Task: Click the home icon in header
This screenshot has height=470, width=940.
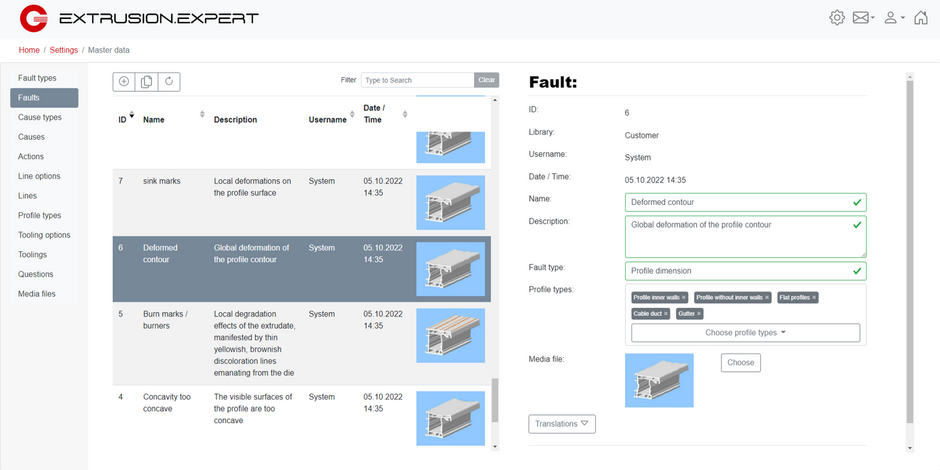Action: pos(920,18)
